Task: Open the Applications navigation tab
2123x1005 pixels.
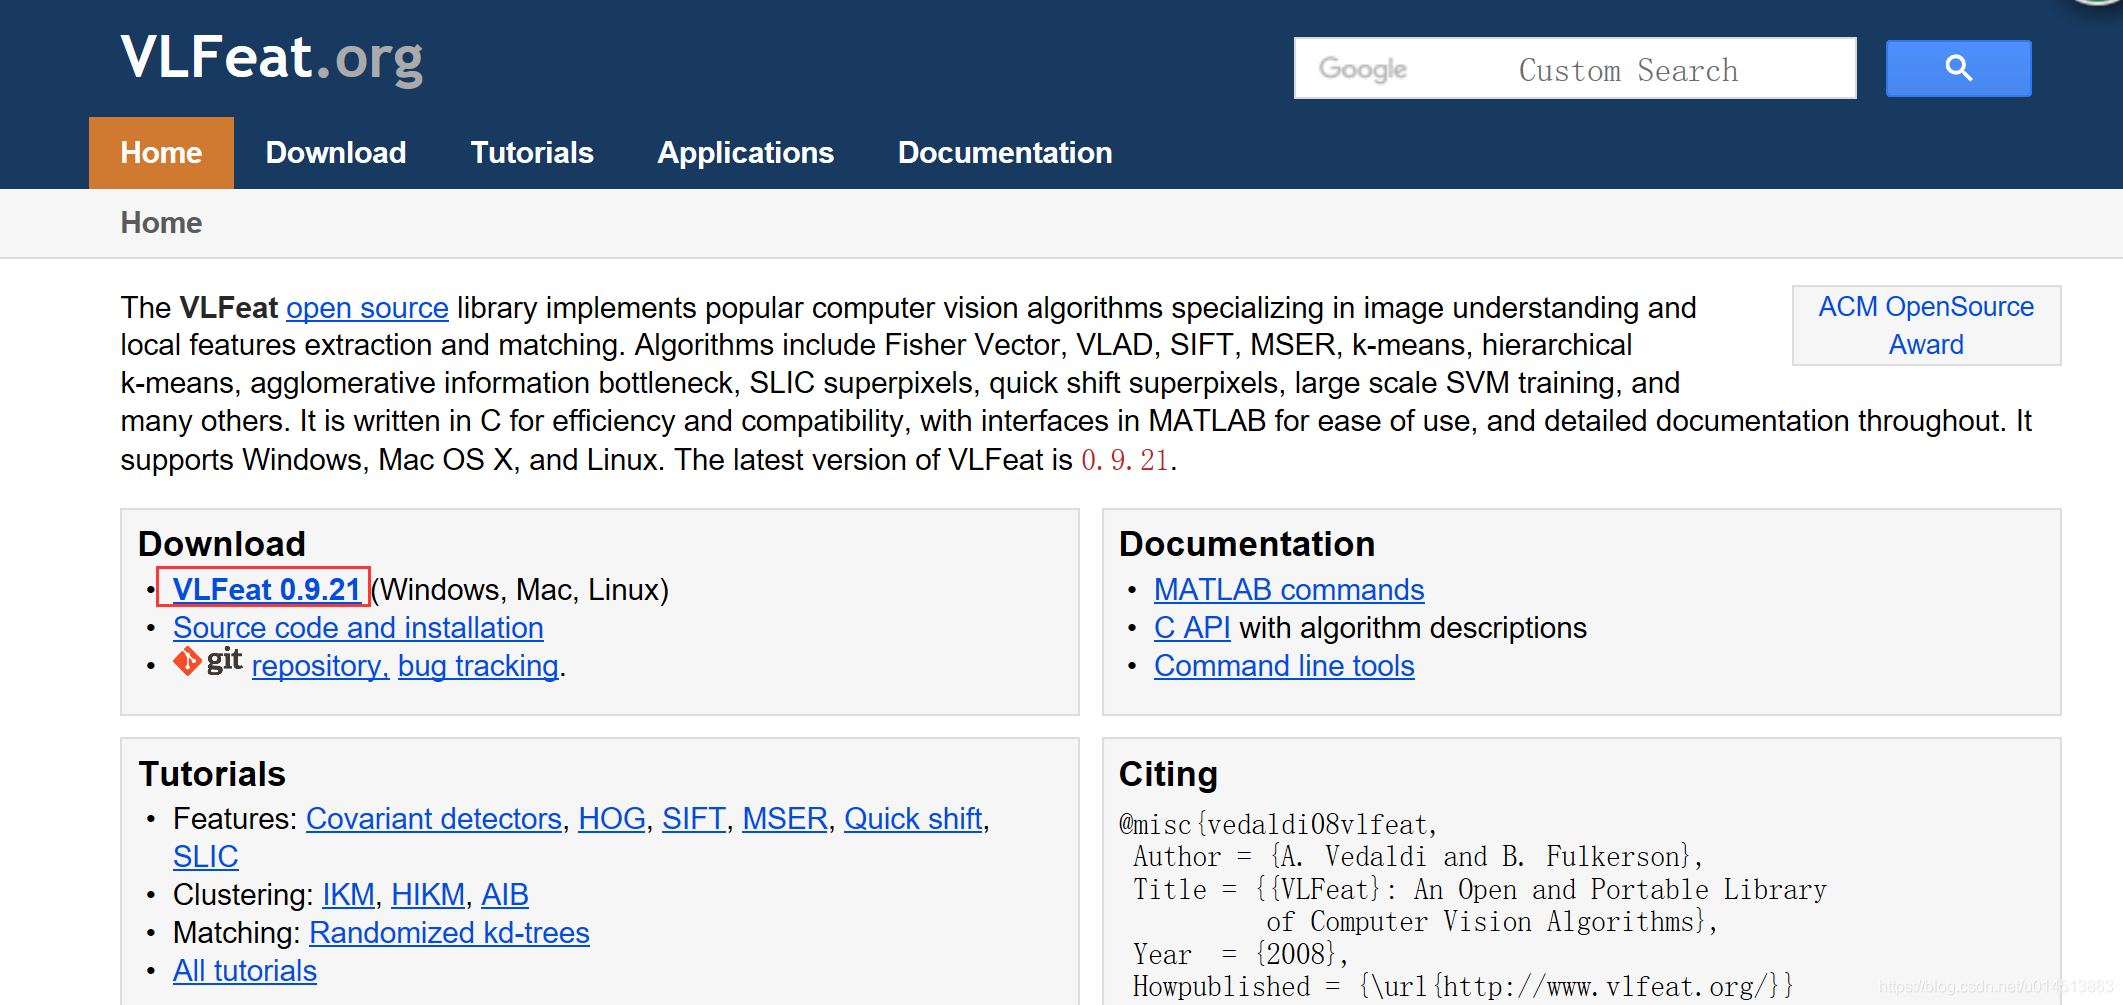Action: (746, 153)
